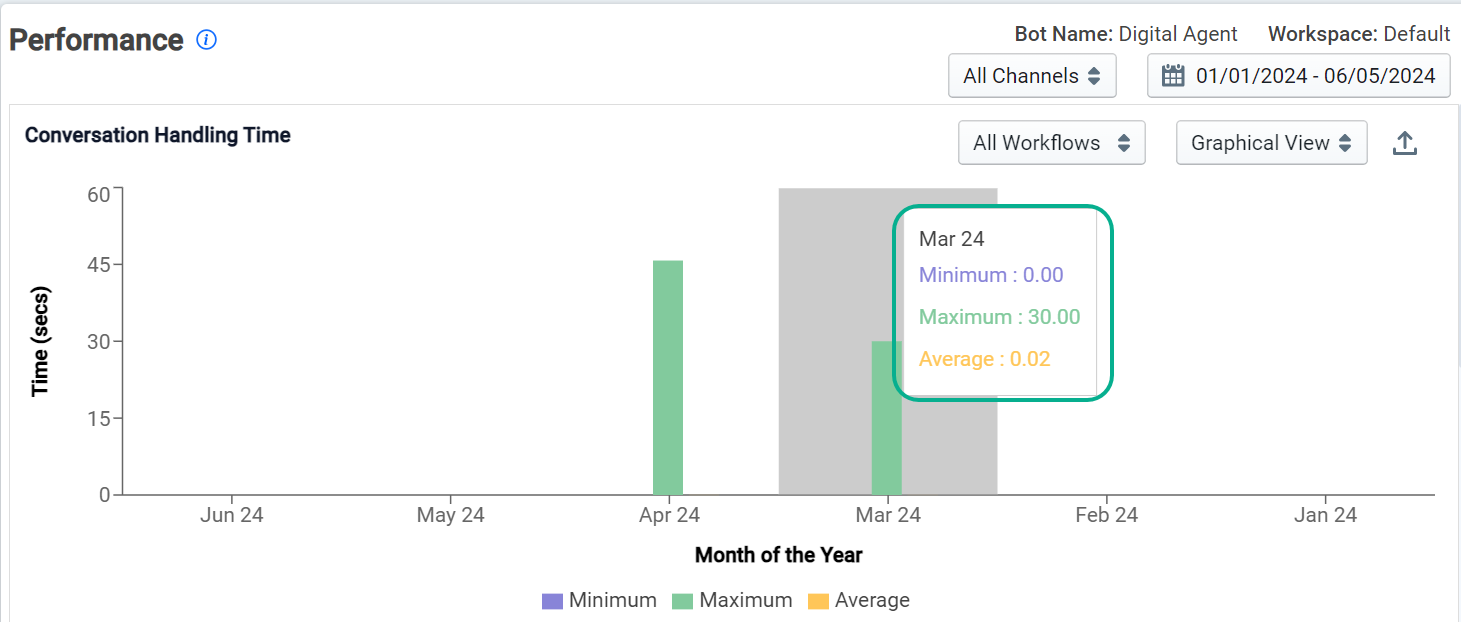Click the All Workflows sort arrows icon
1461x622 pixels.
[x=1124, y=143]
